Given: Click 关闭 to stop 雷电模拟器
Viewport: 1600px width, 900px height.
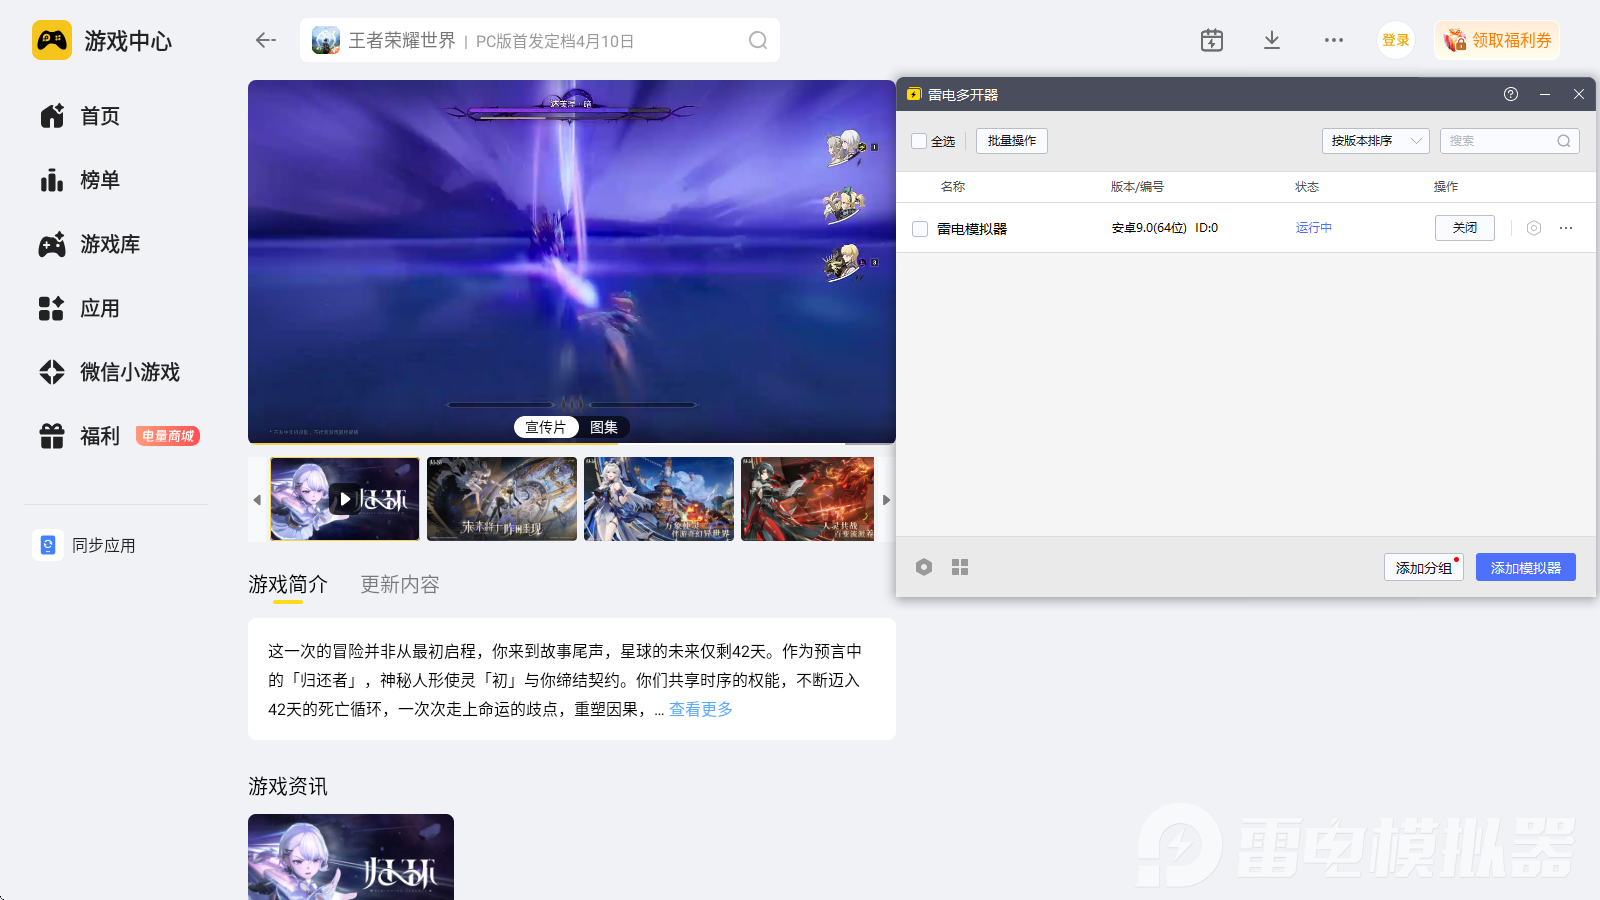Looking at the screenshot, I should pyautogui.click(x=1465, y=228).
